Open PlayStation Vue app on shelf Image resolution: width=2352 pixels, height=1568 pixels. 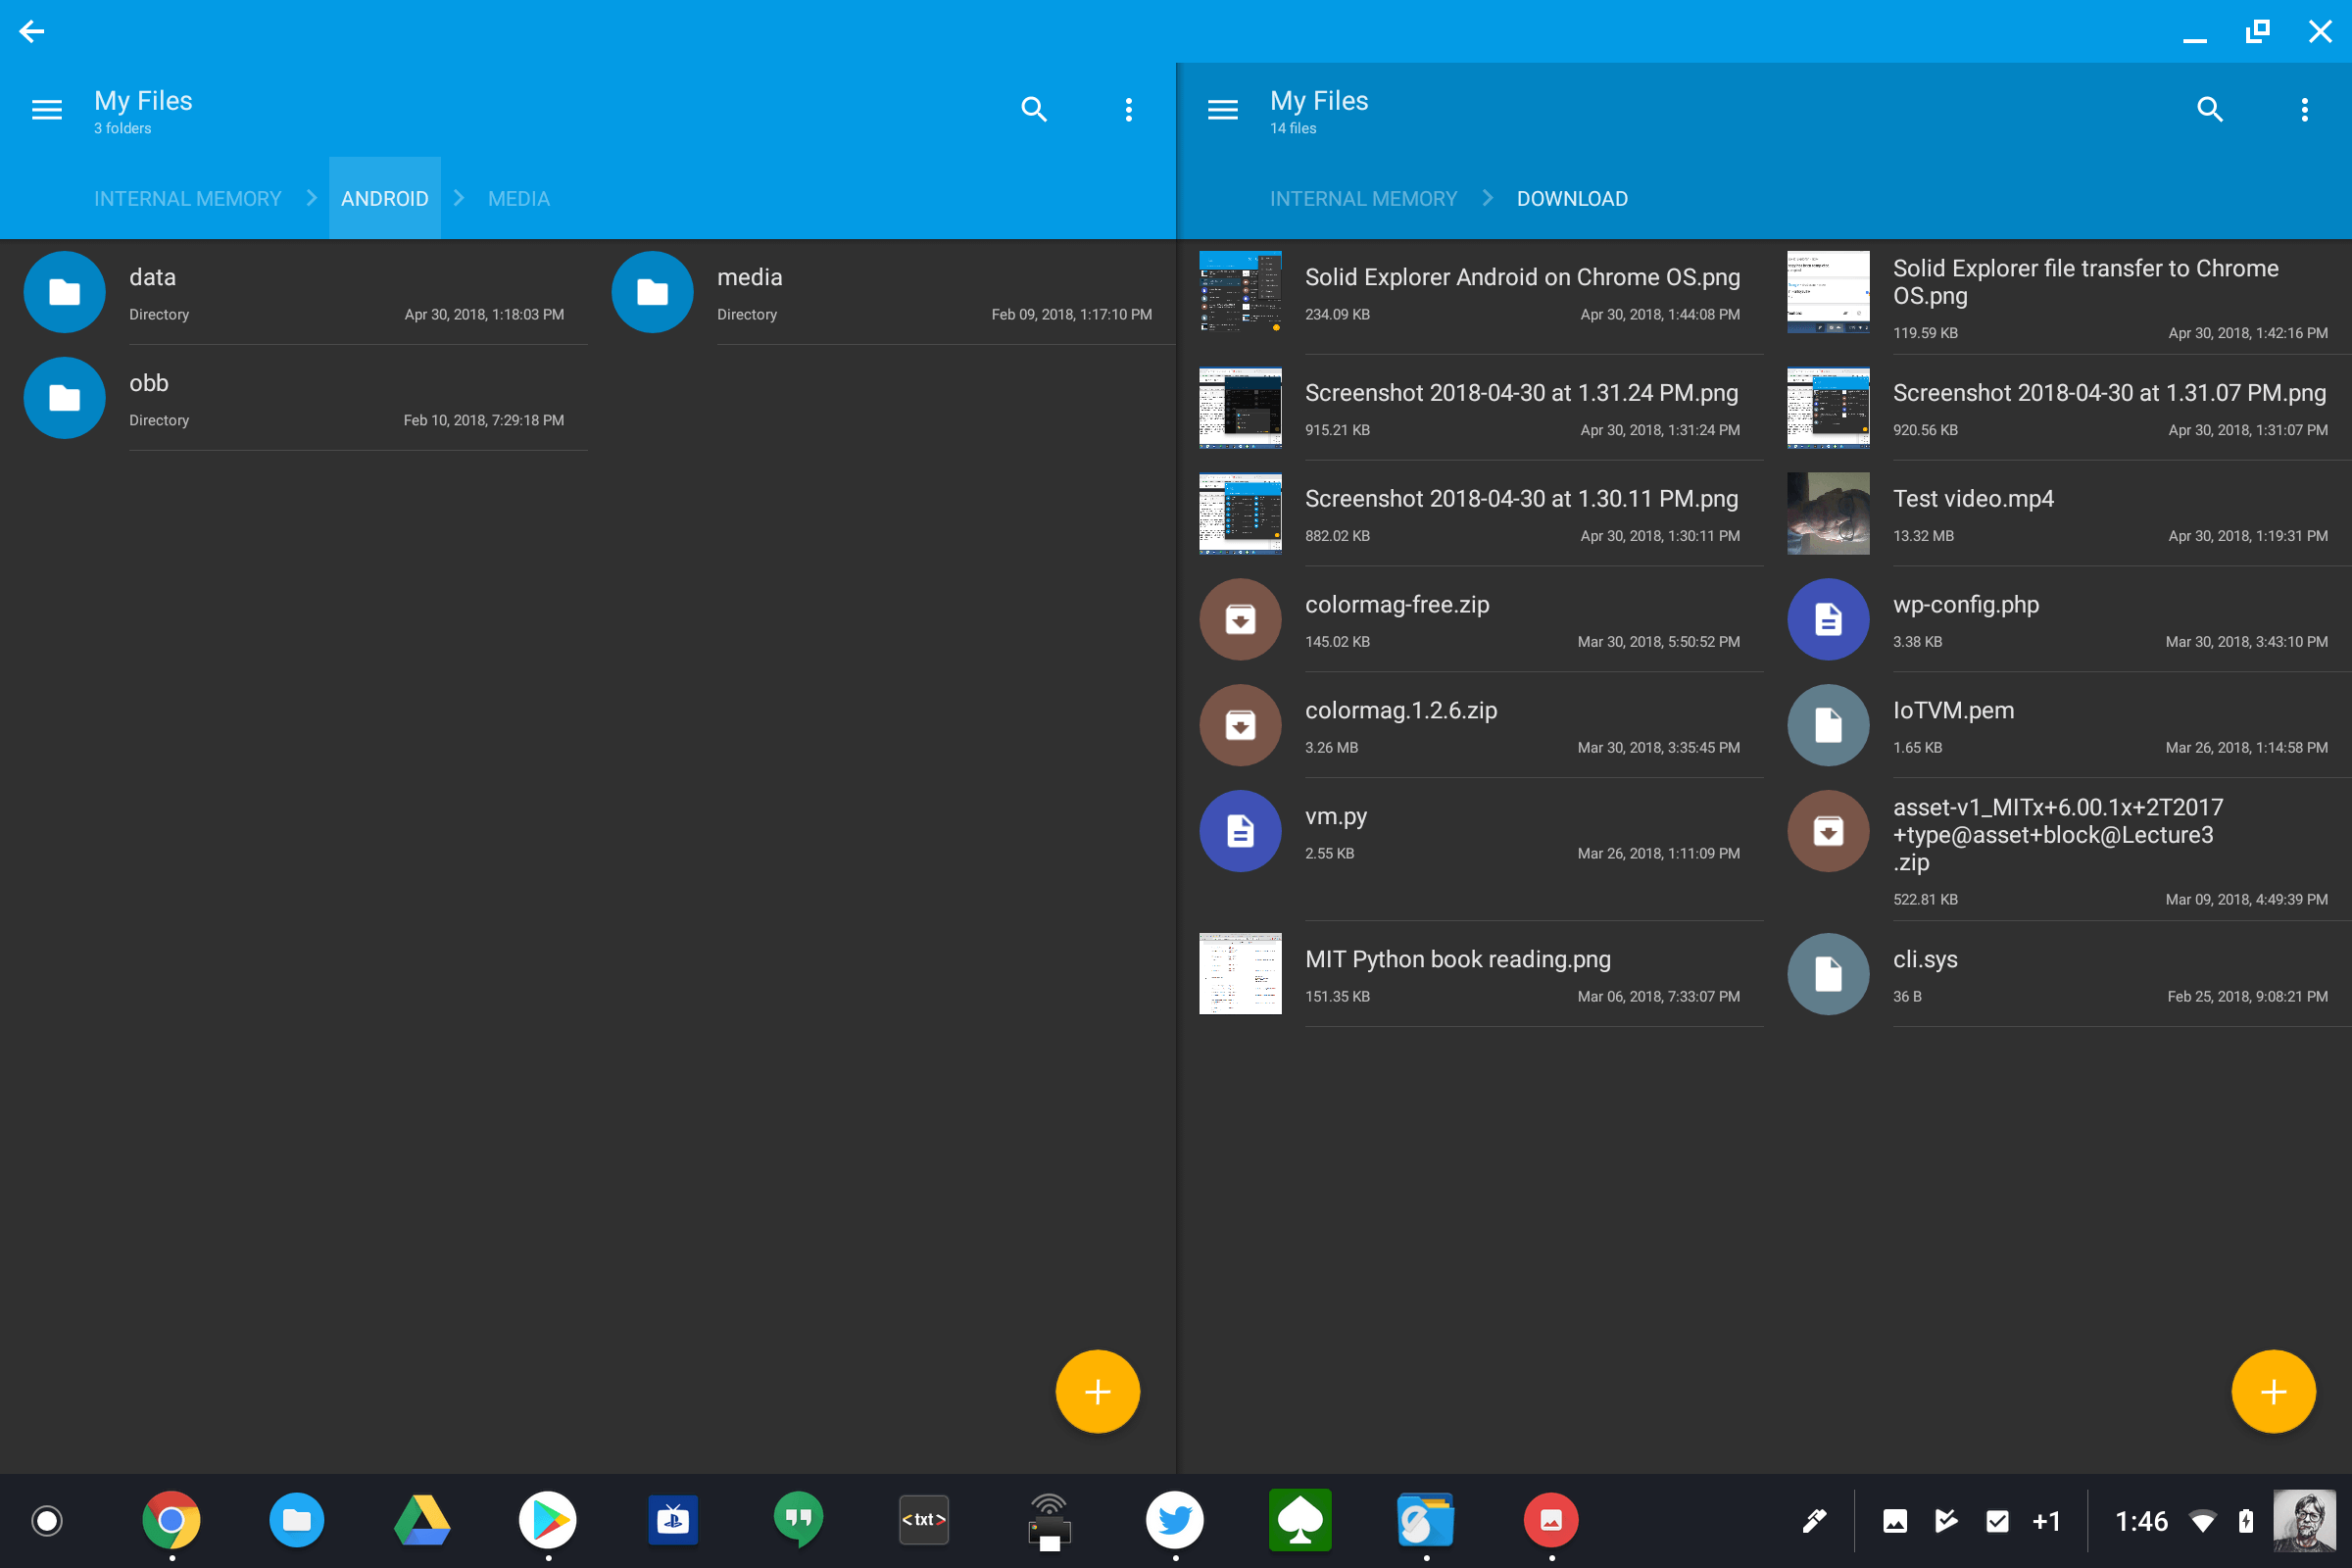click(x=673, y=1521)
